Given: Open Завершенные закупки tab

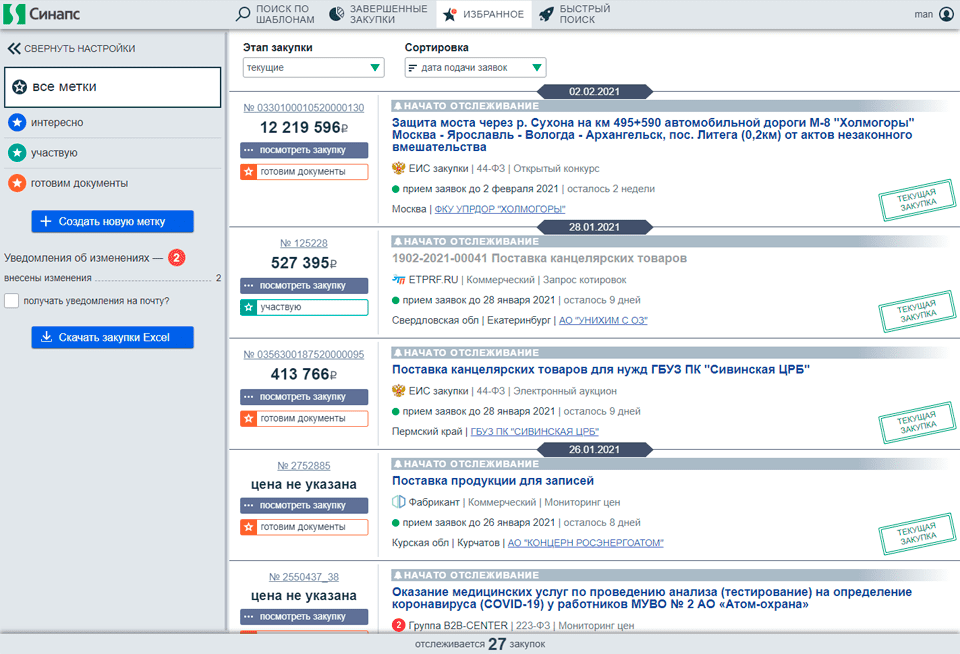Looking at the screenshot, I should (378, 14).
